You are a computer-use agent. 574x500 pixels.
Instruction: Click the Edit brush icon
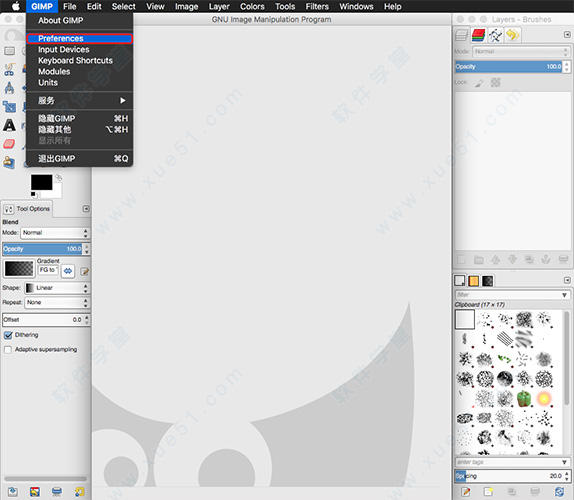coord(466,492)
